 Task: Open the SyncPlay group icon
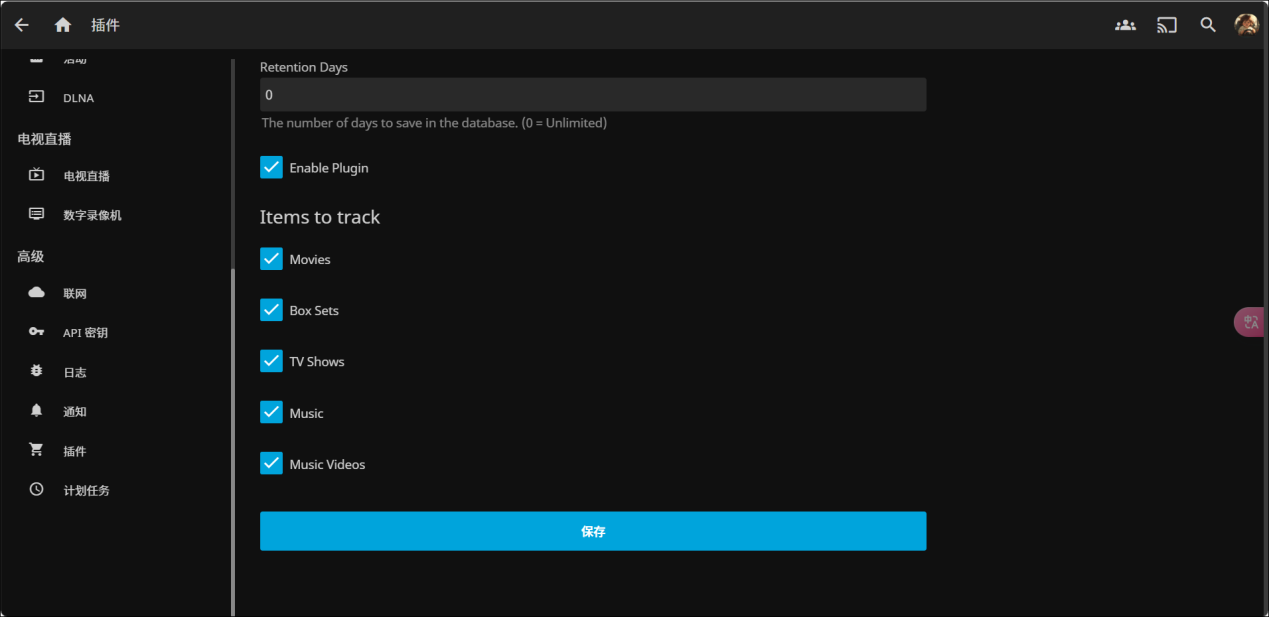click(1125, 25)
